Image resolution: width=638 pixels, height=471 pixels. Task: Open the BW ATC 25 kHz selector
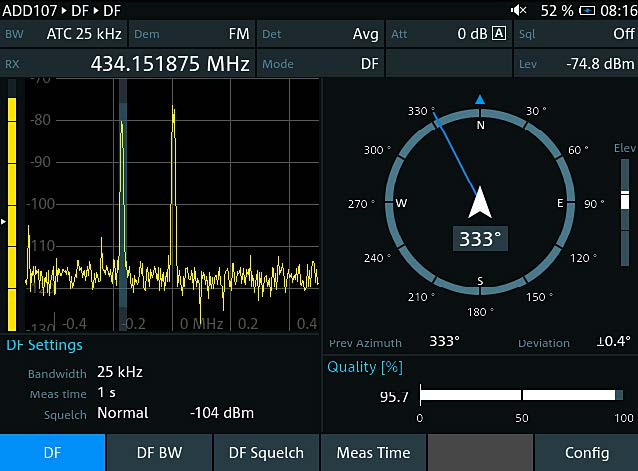coord(64,34)
